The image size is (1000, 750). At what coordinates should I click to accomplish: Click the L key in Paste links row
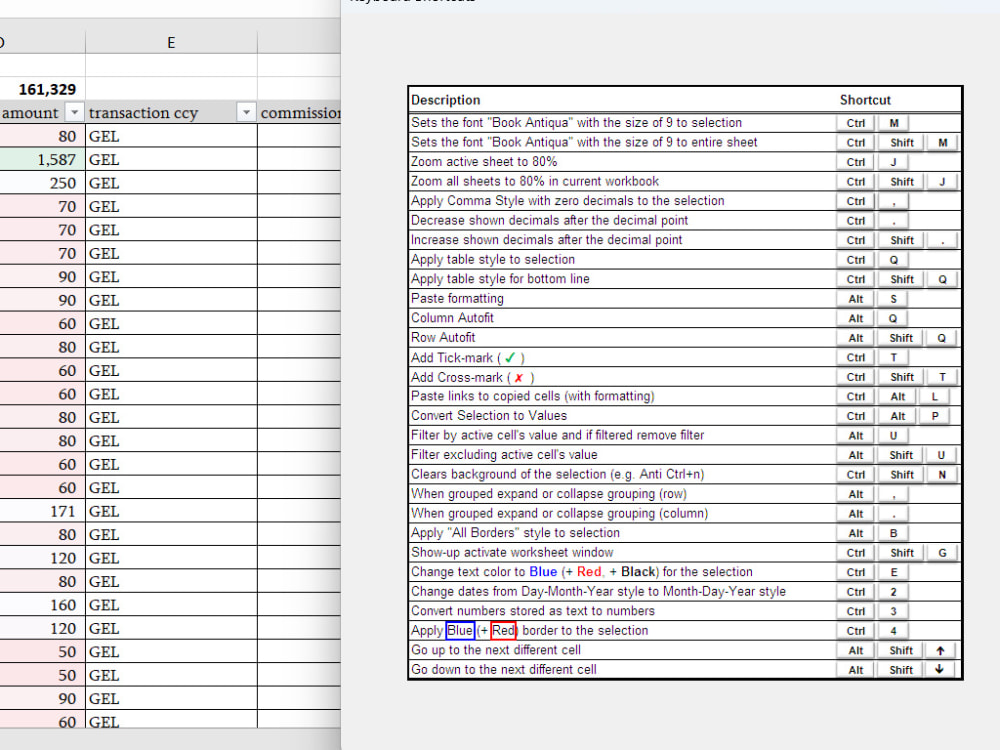(x=934, y=397)
